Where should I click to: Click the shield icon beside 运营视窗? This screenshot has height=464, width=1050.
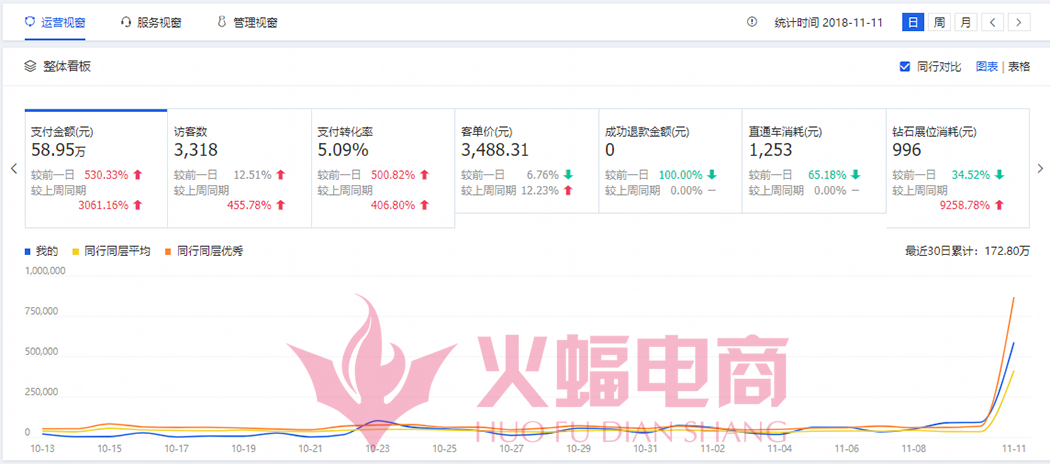[29, 22]
